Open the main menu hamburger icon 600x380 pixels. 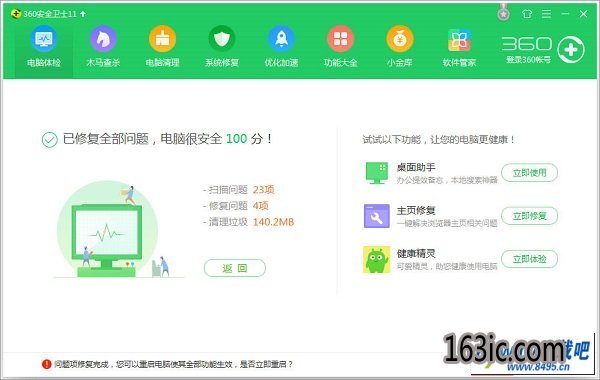pos(546,14)
